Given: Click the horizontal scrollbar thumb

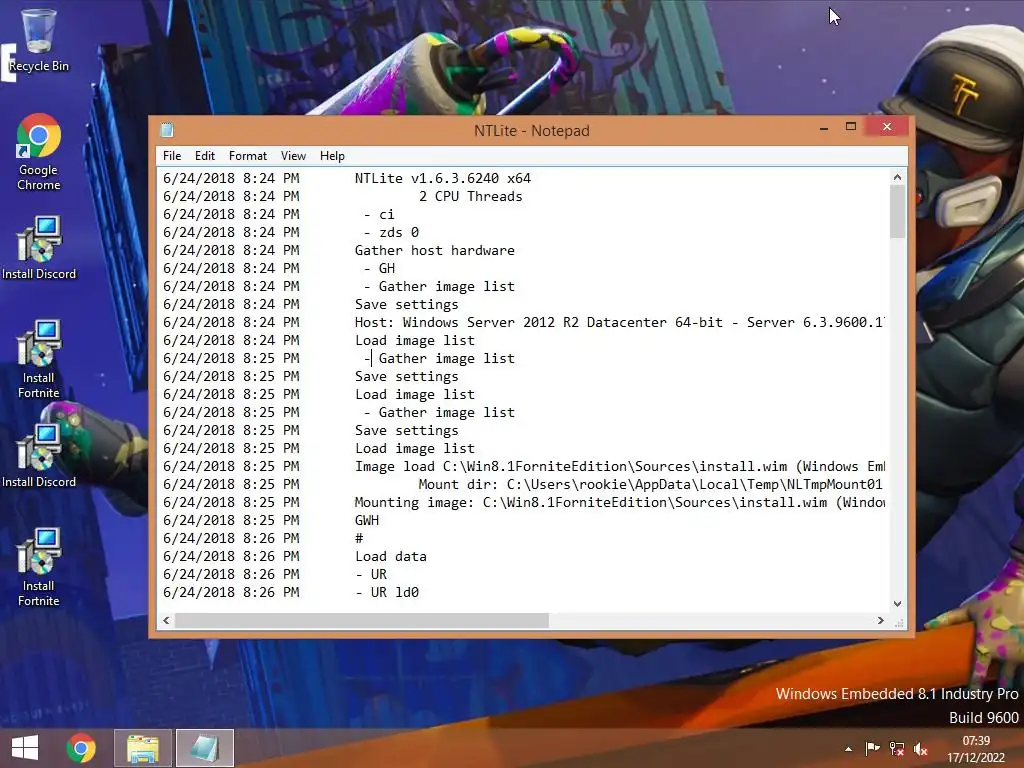Looking at the screenshot, I should [x=362, y=620].
